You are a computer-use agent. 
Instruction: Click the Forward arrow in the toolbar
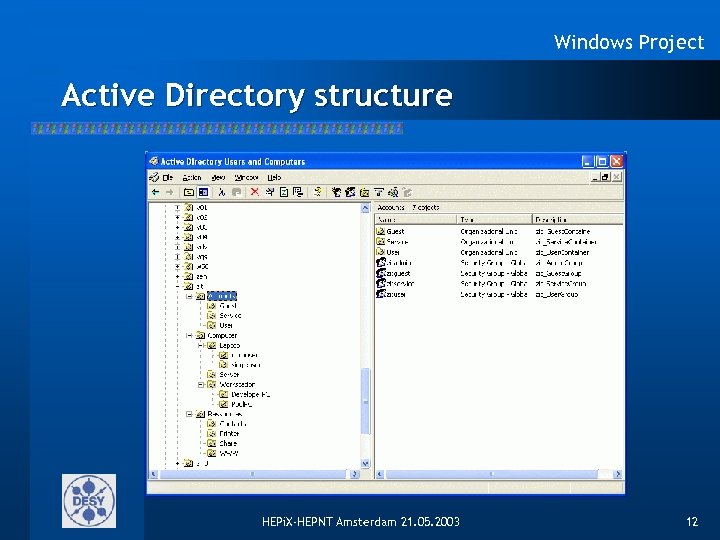click(x=169, y=192)
